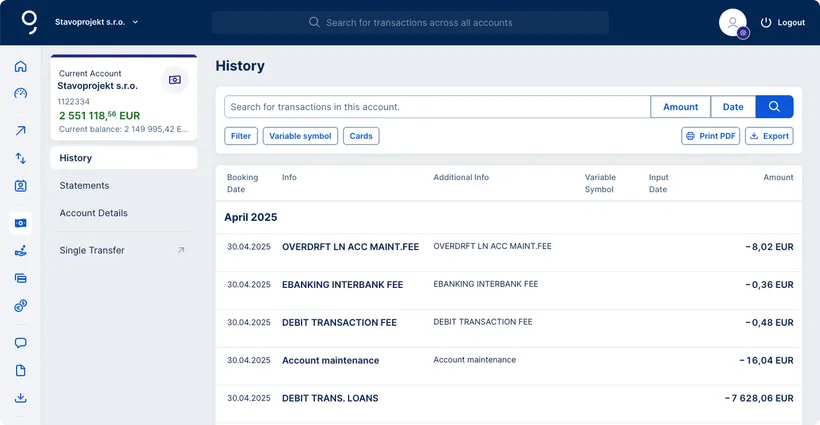Open the document icon in the sidebar
This screenshot has height=425, width=820.
tap(20, 371)
